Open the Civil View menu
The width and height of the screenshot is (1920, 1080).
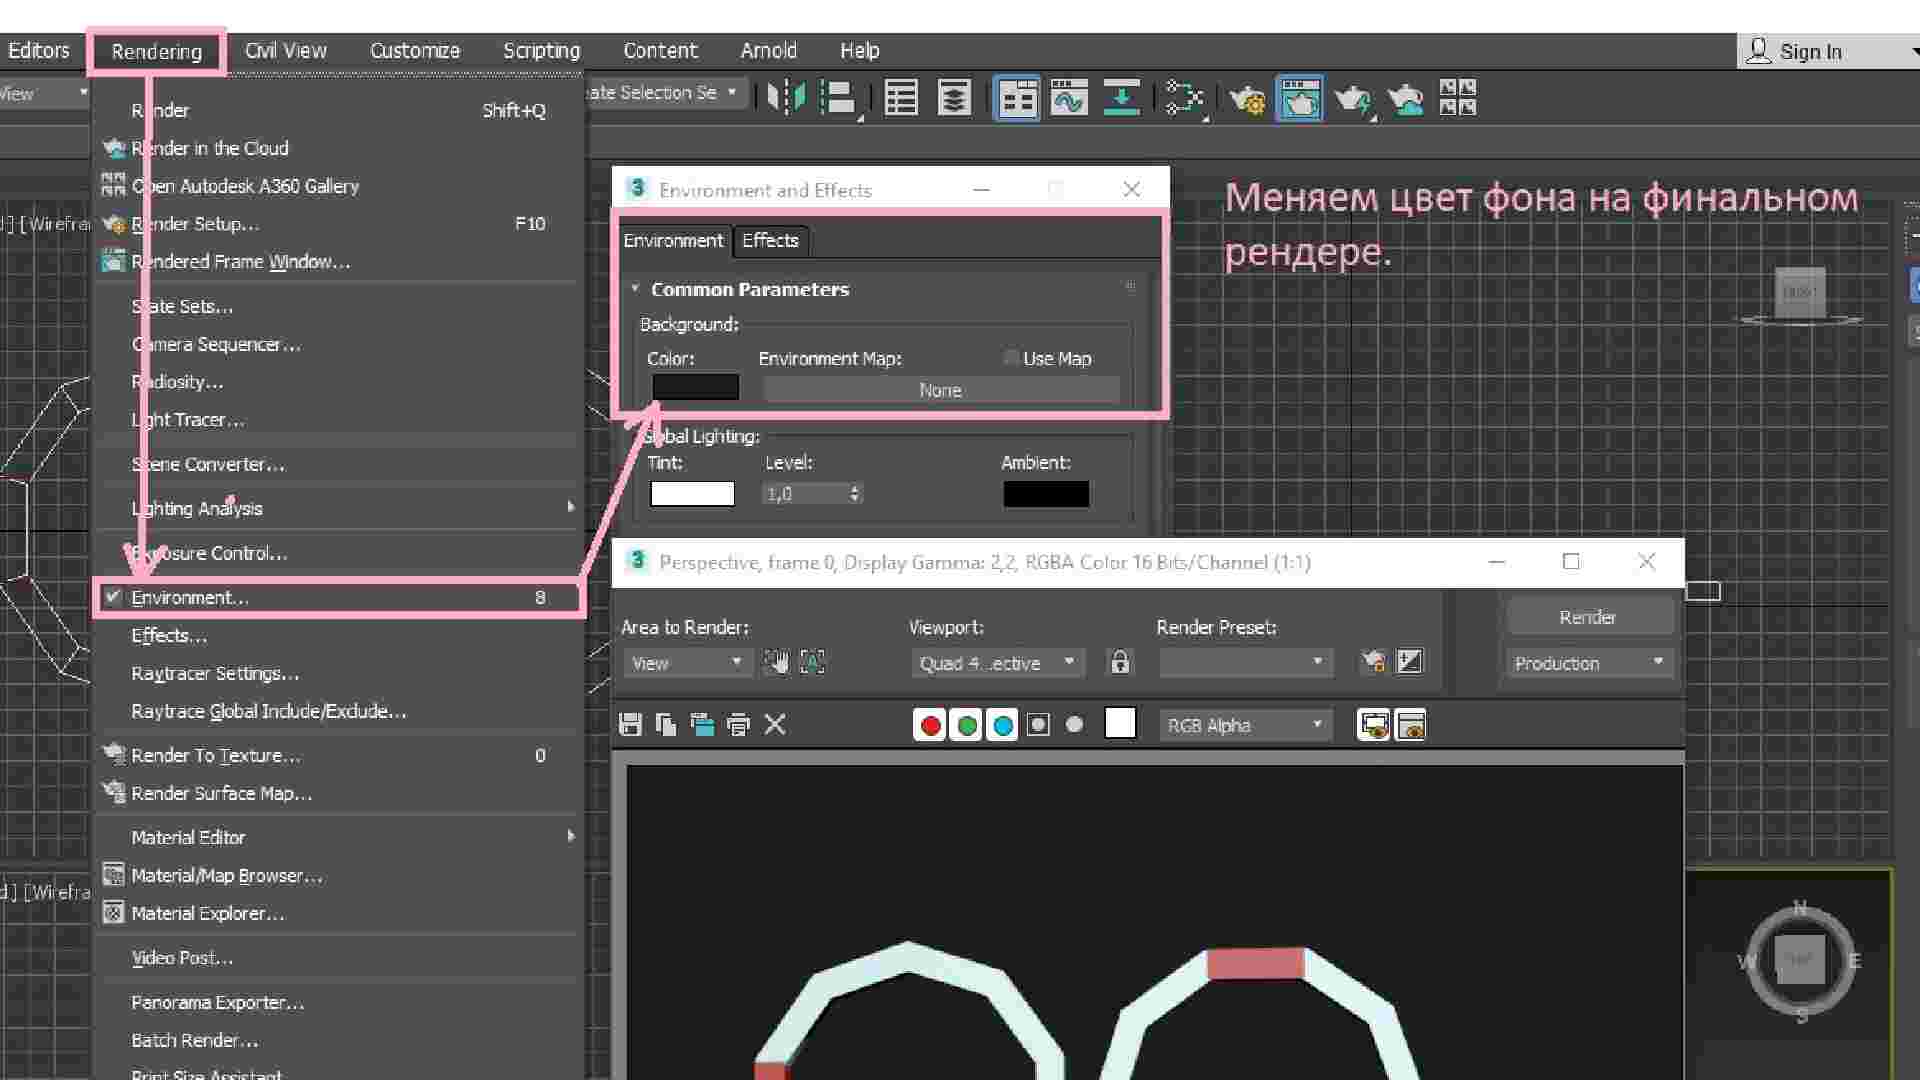(286, 51)
